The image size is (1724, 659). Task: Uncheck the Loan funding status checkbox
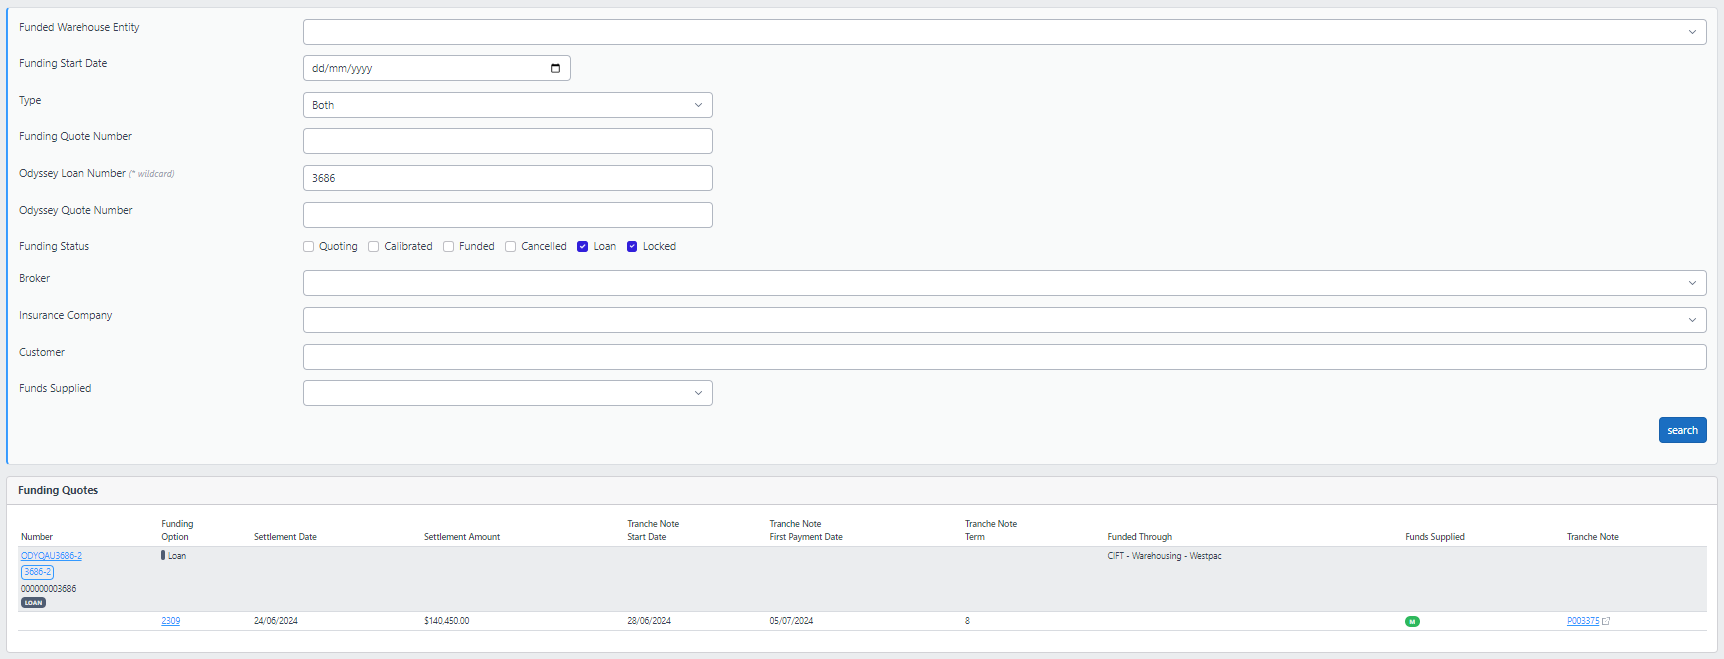[582, 246]
